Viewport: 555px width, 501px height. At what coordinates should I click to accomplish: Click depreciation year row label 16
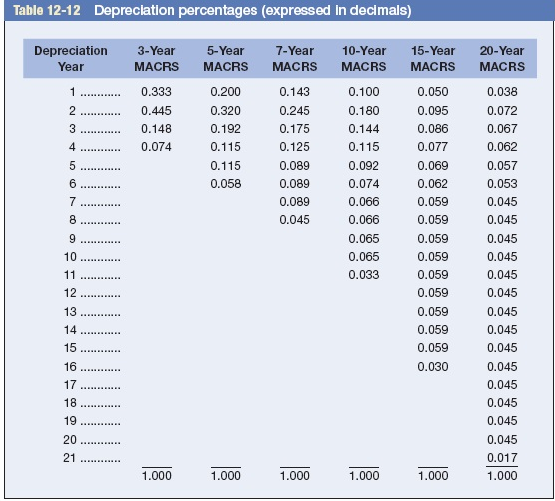click(x=70, y=367)
